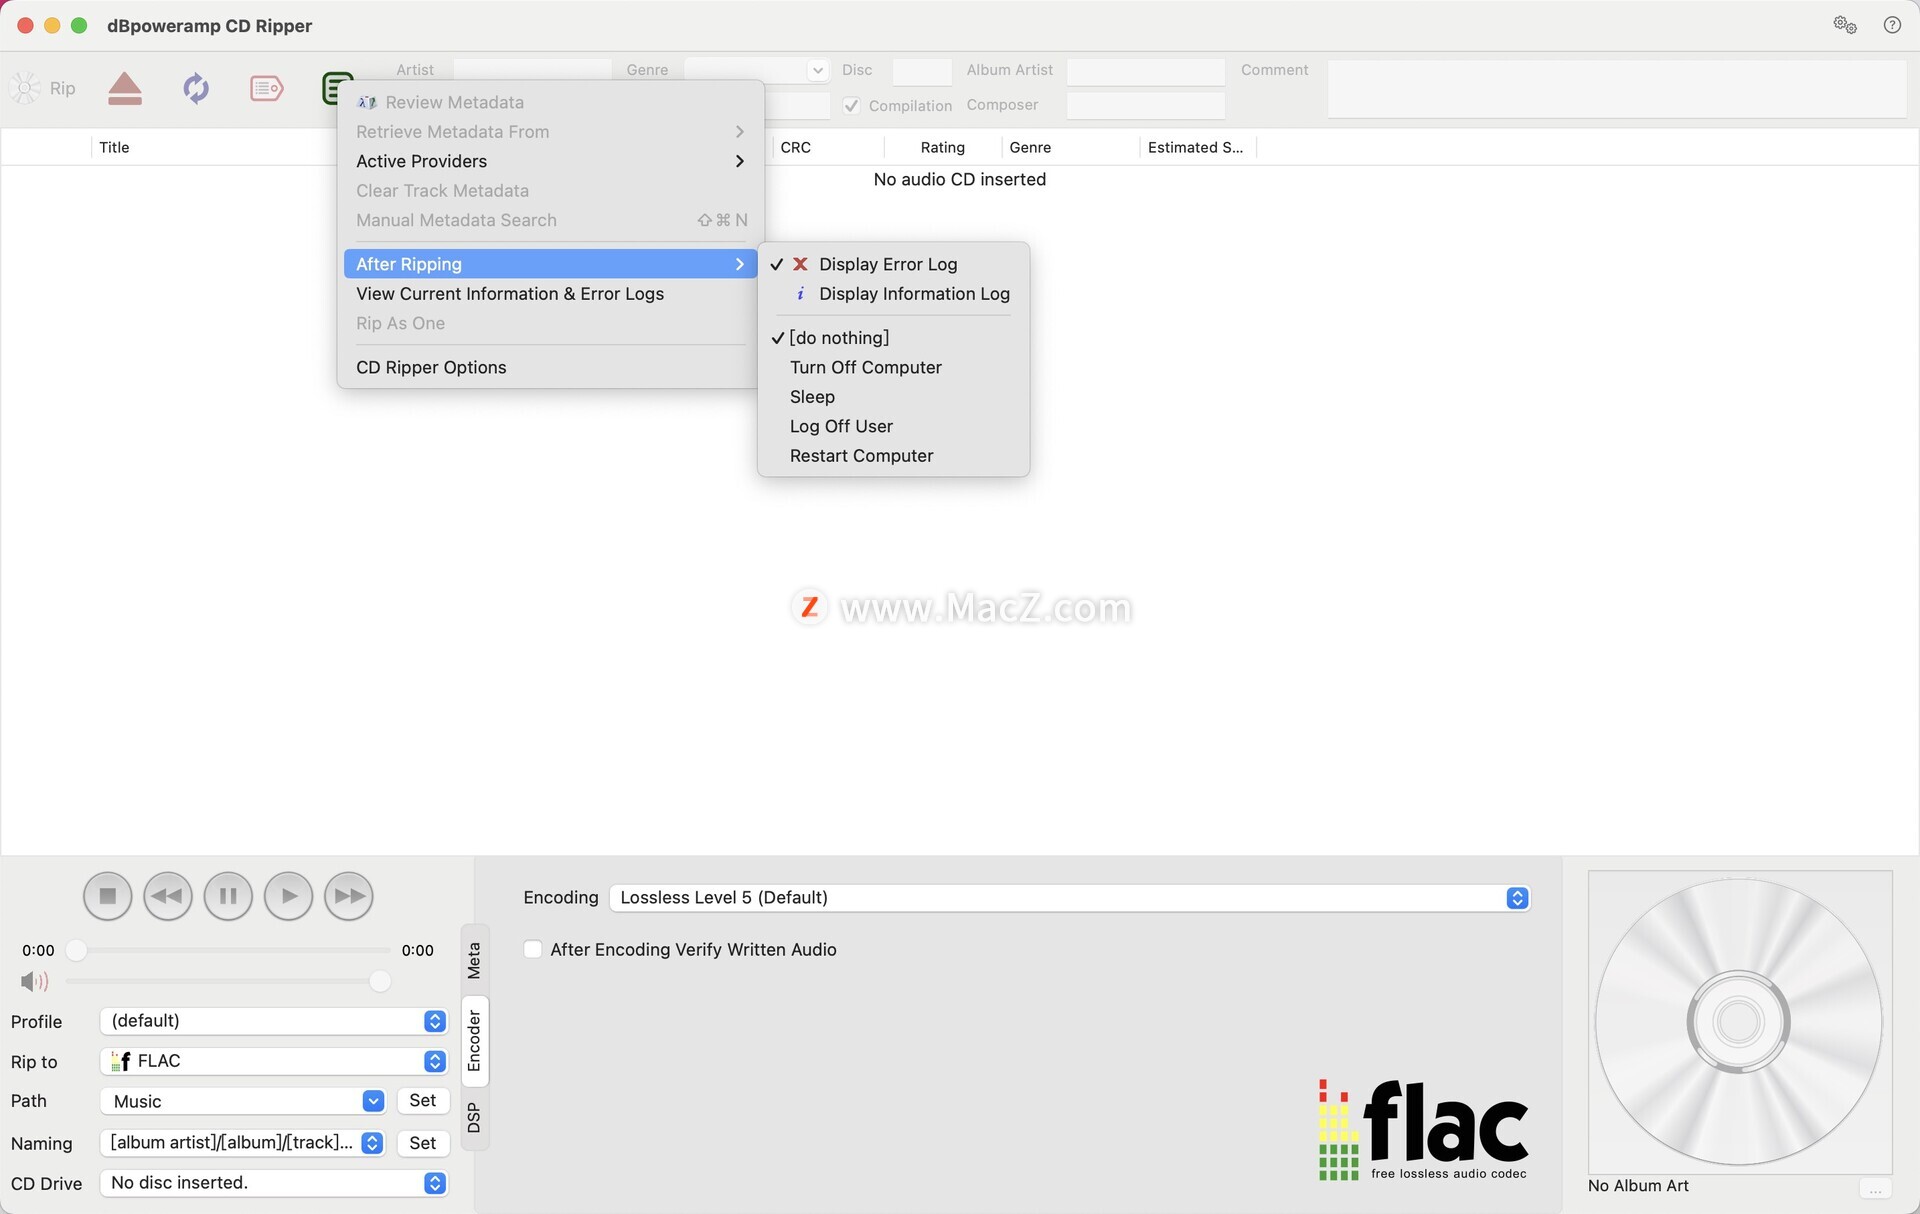This screenshot has width=1920, height=1214.
Task: Open CD Ripper Options menu entry
Action: [550, 367]
